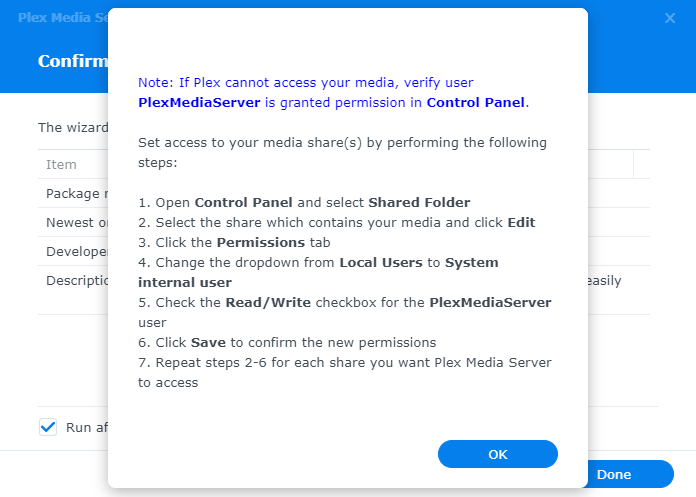Click the OK button in the dialog
Image resolution: width=696 pixels, height=497 pixels.
pyautogui.click(x=498, y=454)
